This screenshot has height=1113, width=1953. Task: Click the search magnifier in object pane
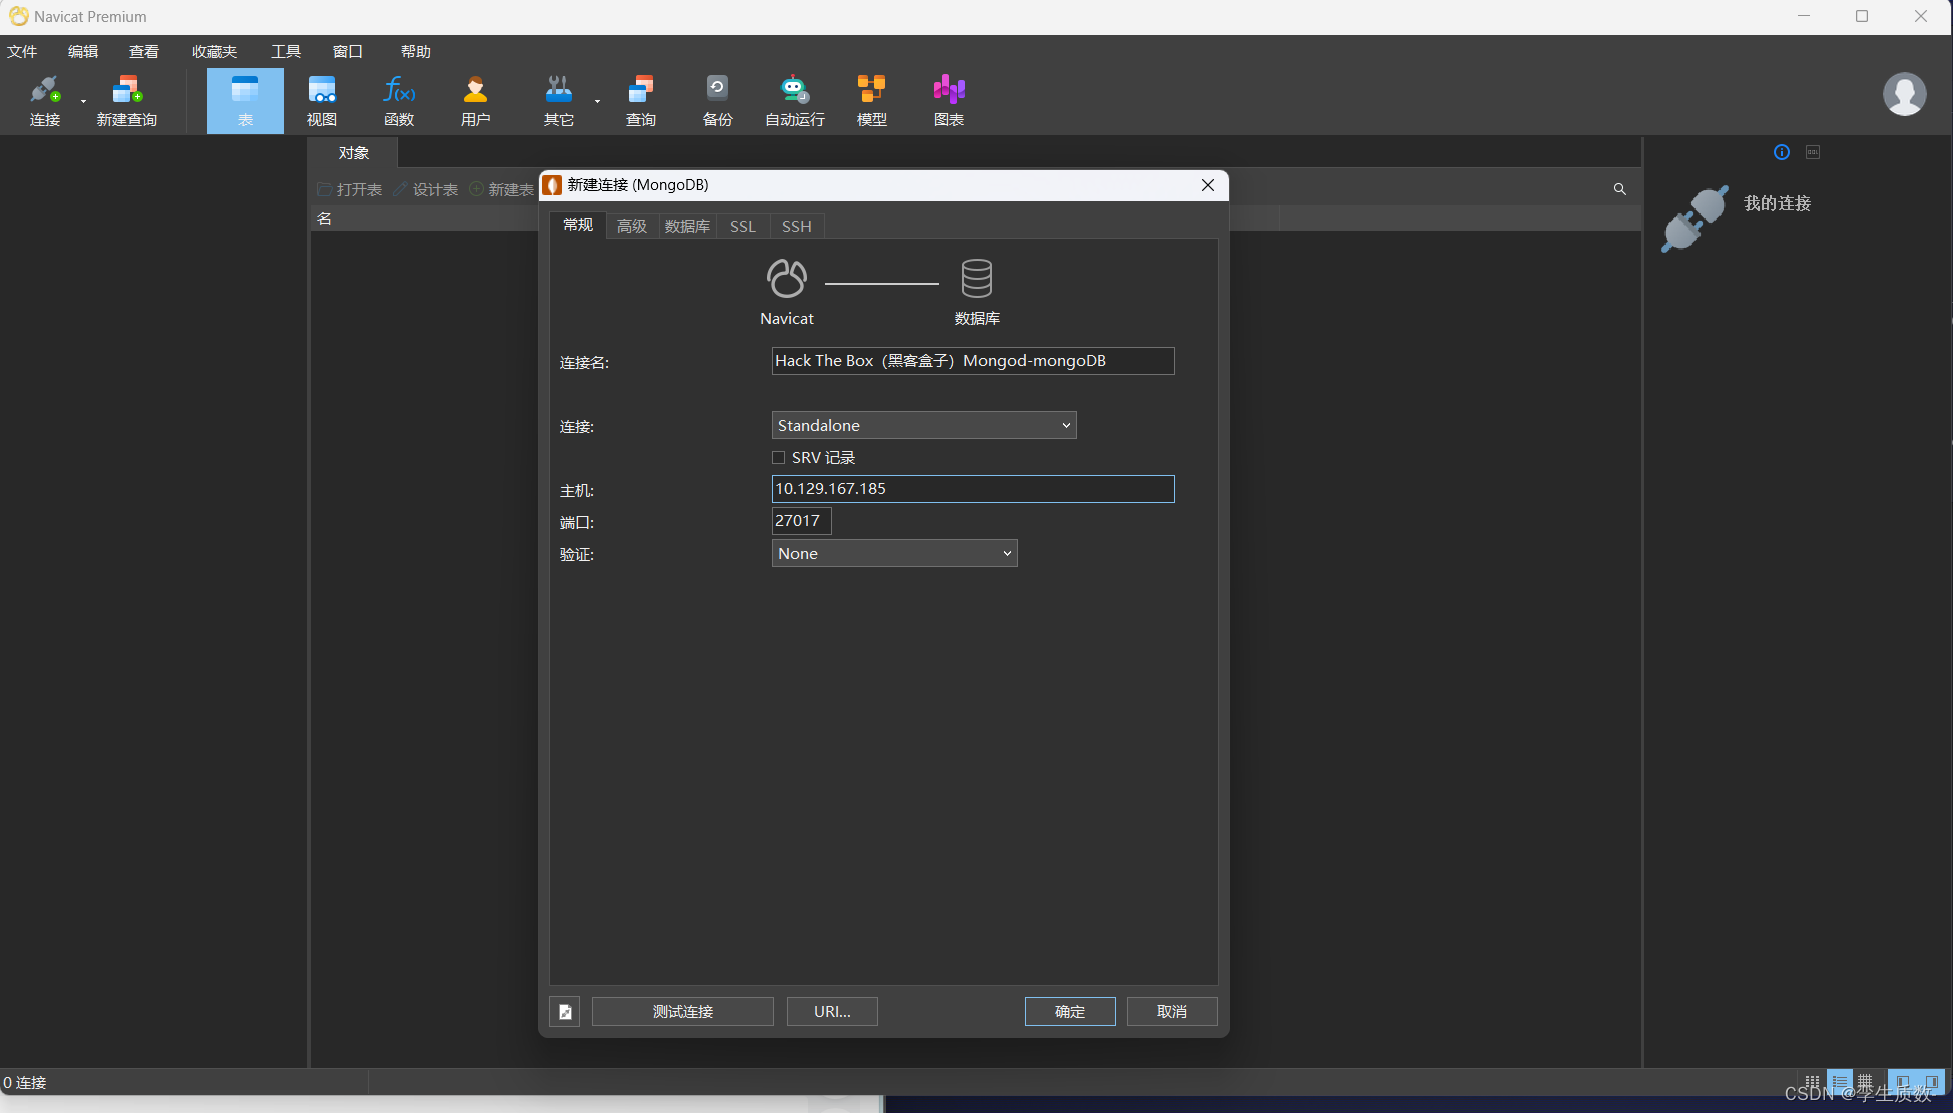click(x=1620, y=189)
